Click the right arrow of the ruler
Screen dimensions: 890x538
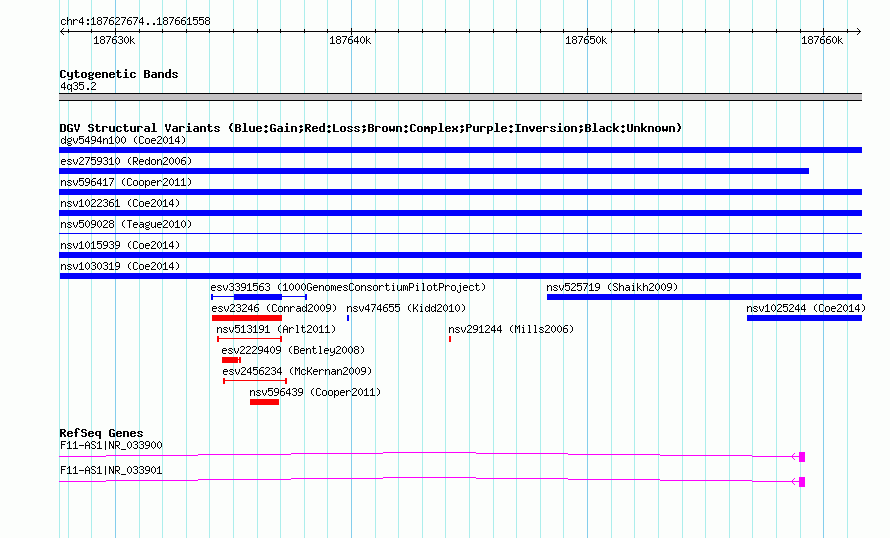click(x=858, y=31)
